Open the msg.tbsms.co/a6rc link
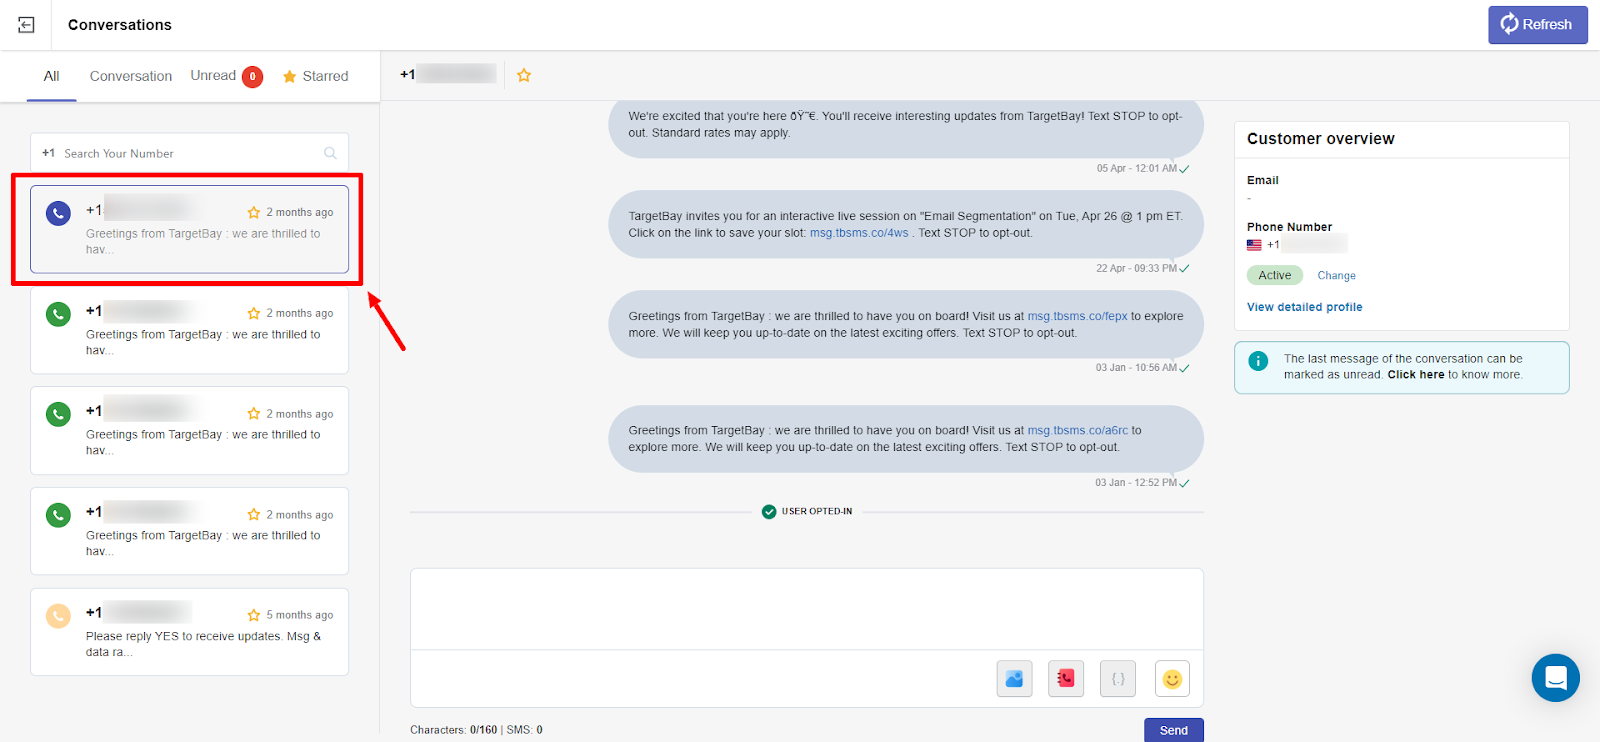The width and height of the screenshot is (1600, 742). 1077,430
